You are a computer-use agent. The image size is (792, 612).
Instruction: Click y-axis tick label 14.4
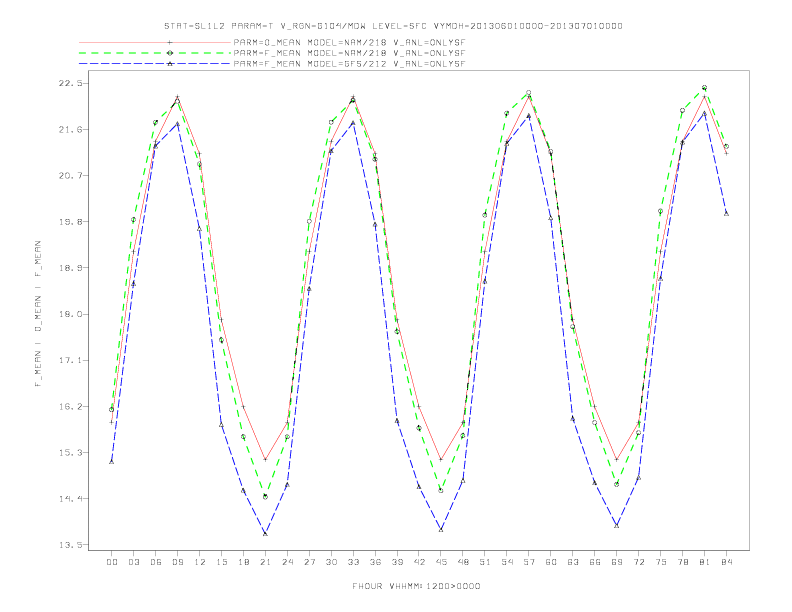pos(70,498)
